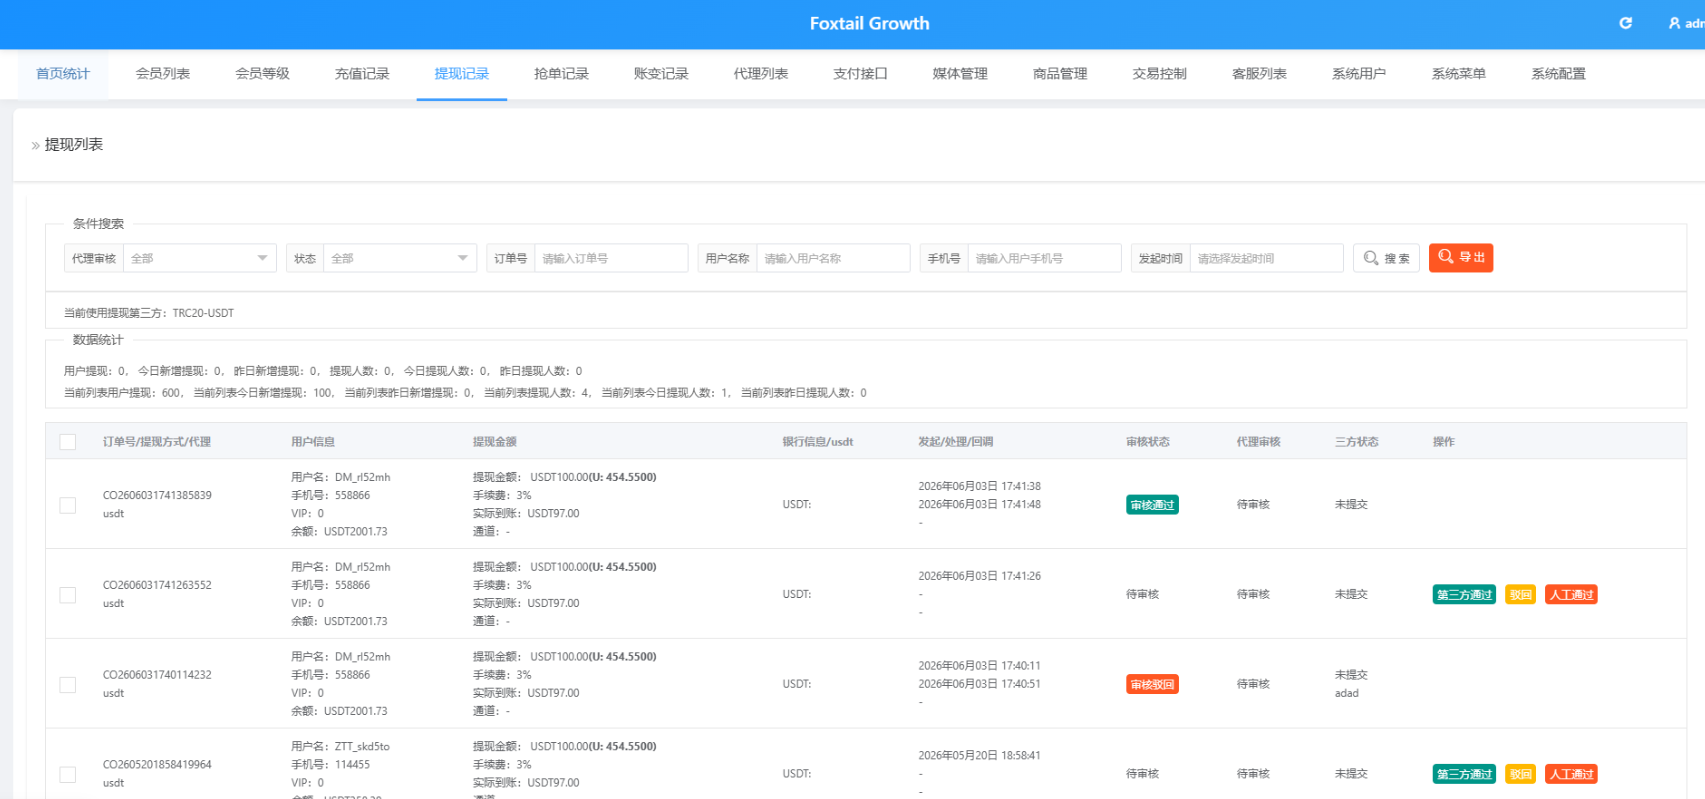
Task: Switch to the 会员等级 tab
Action: (x=262, y=74)
